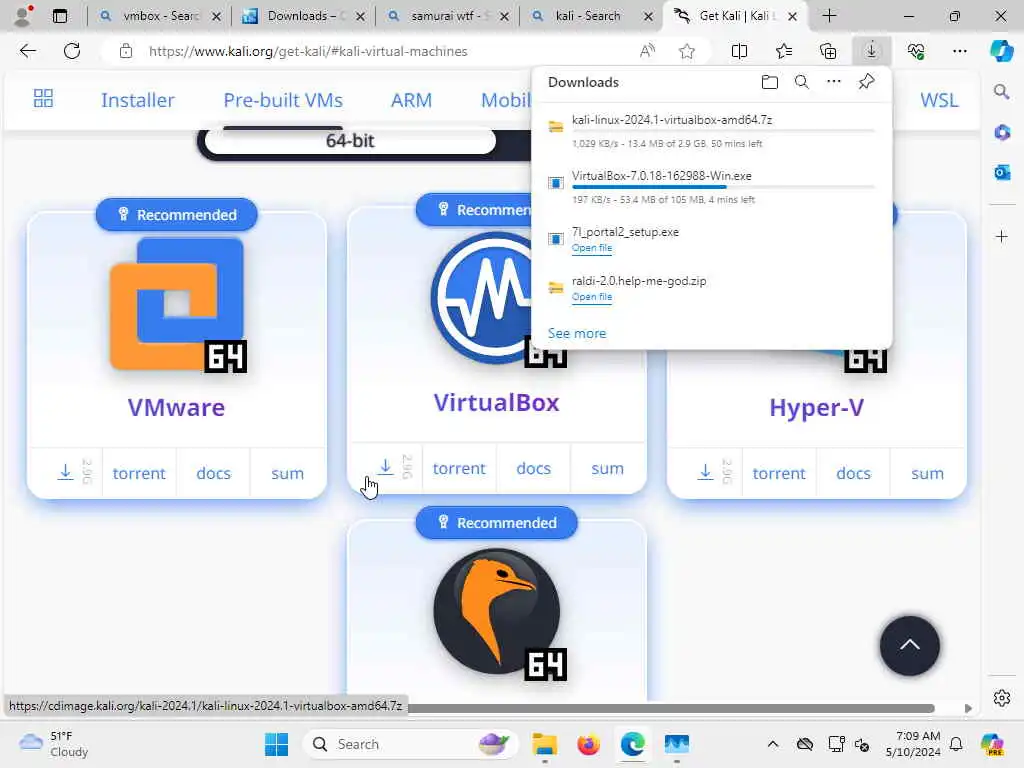
Task: Show hidden system tray icons chevron
Action: (773, 744)
